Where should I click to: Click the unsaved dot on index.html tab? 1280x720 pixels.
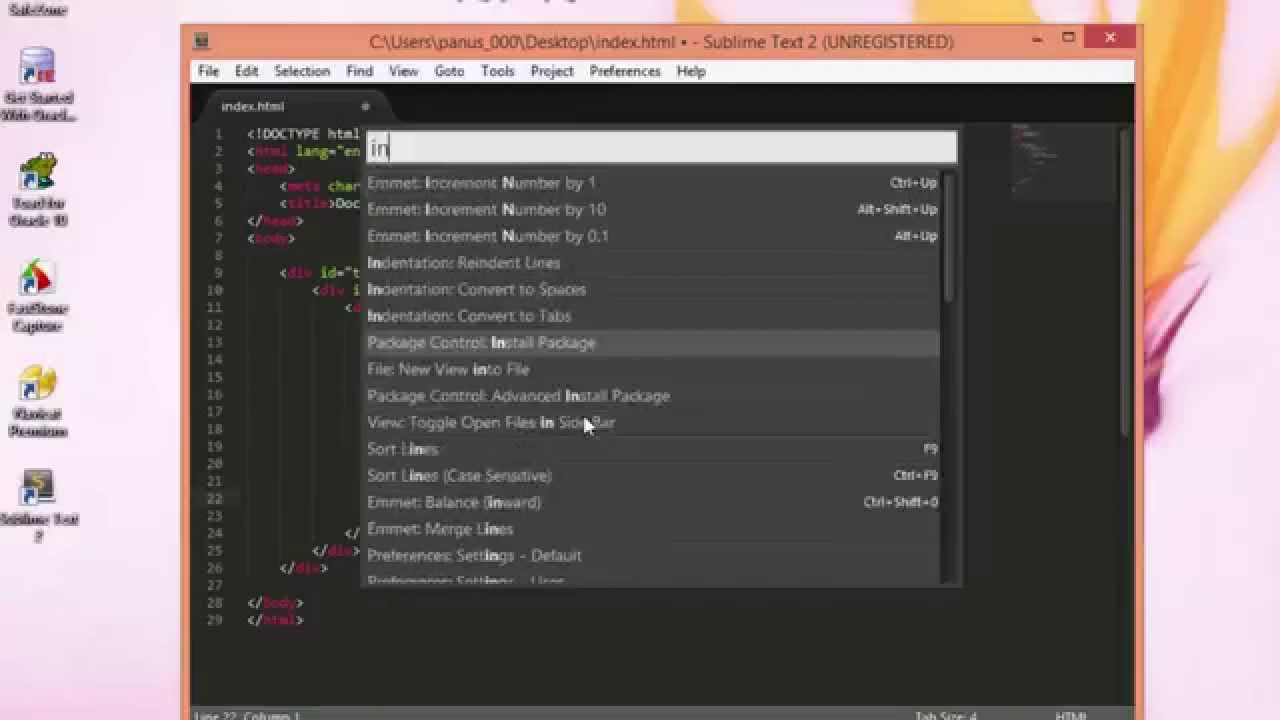click(x=365, y=106)
